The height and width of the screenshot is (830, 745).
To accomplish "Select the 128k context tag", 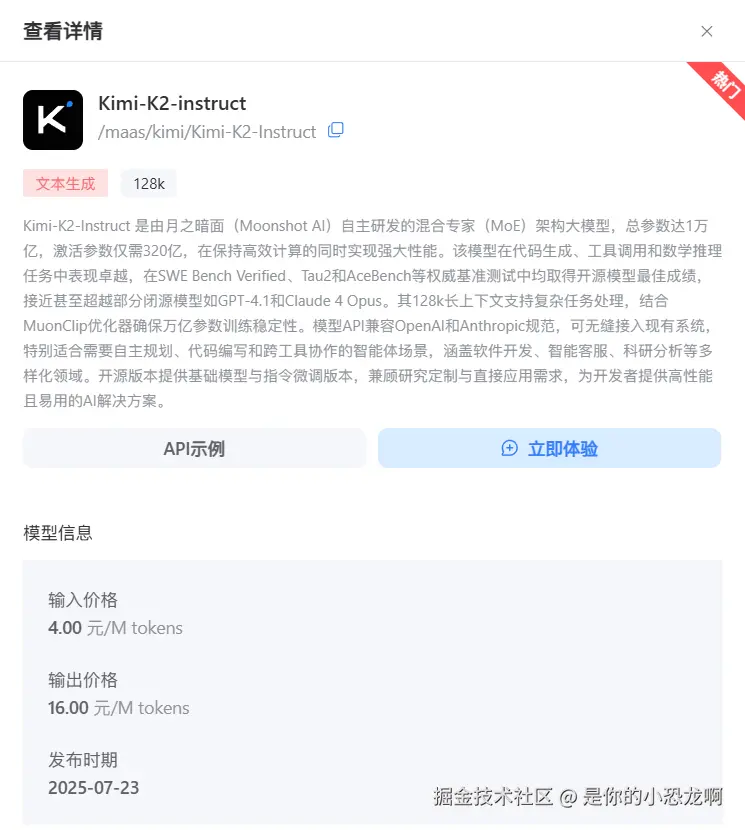I will pos(149,183).
